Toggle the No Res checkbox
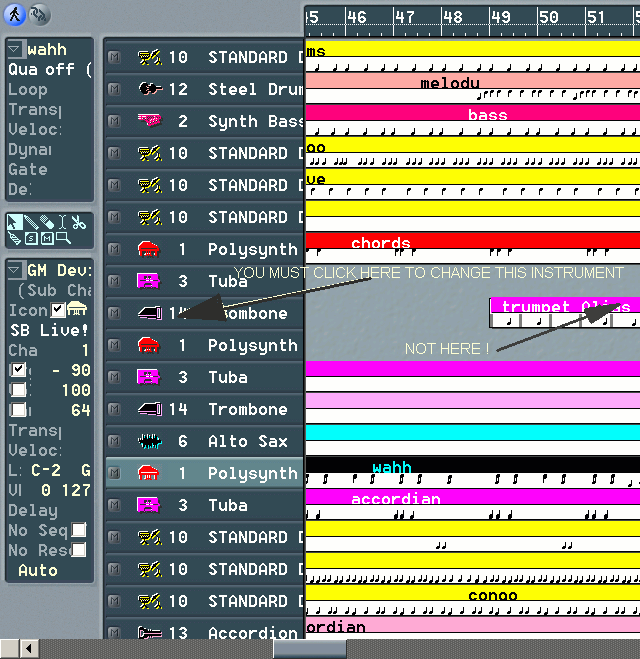 79,549
